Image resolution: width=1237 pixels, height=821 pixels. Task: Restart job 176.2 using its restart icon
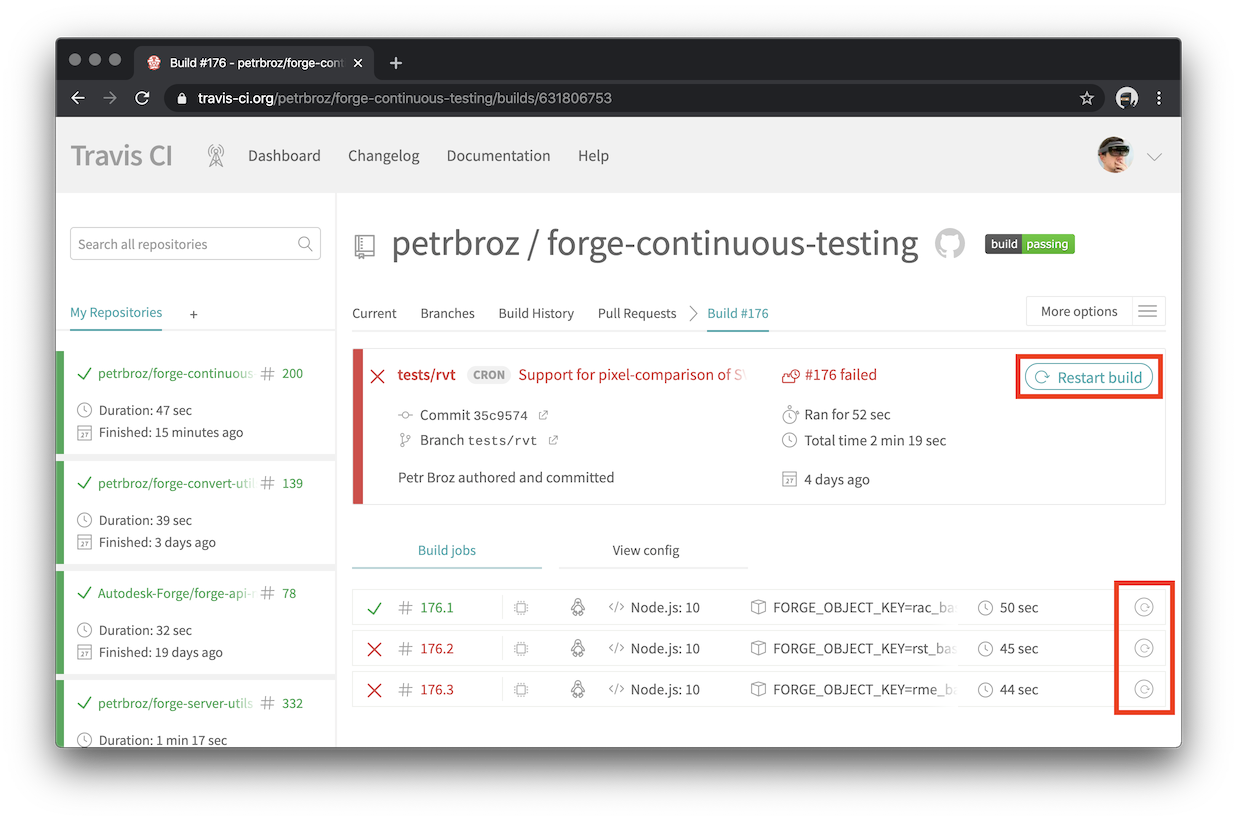coord(1144,648)
